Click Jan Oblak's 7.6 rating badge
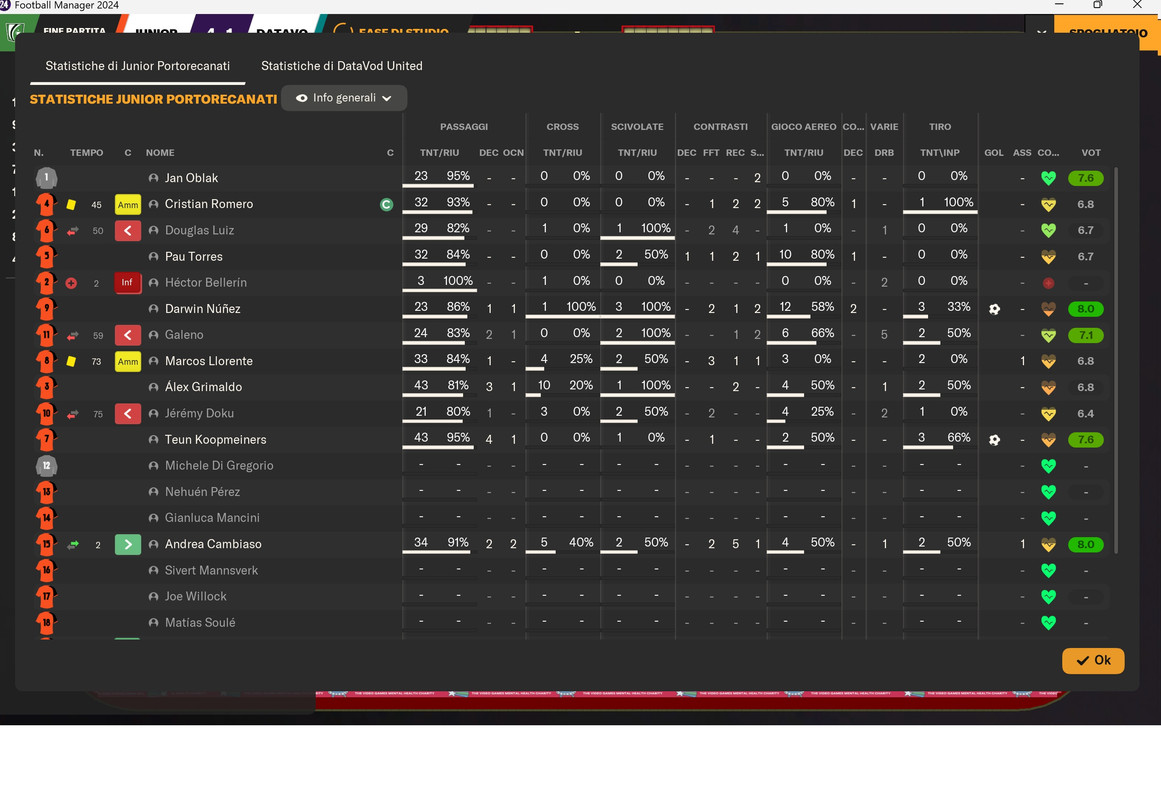The width and height of the screenshot is (1161, 800). click(1085, 178)
